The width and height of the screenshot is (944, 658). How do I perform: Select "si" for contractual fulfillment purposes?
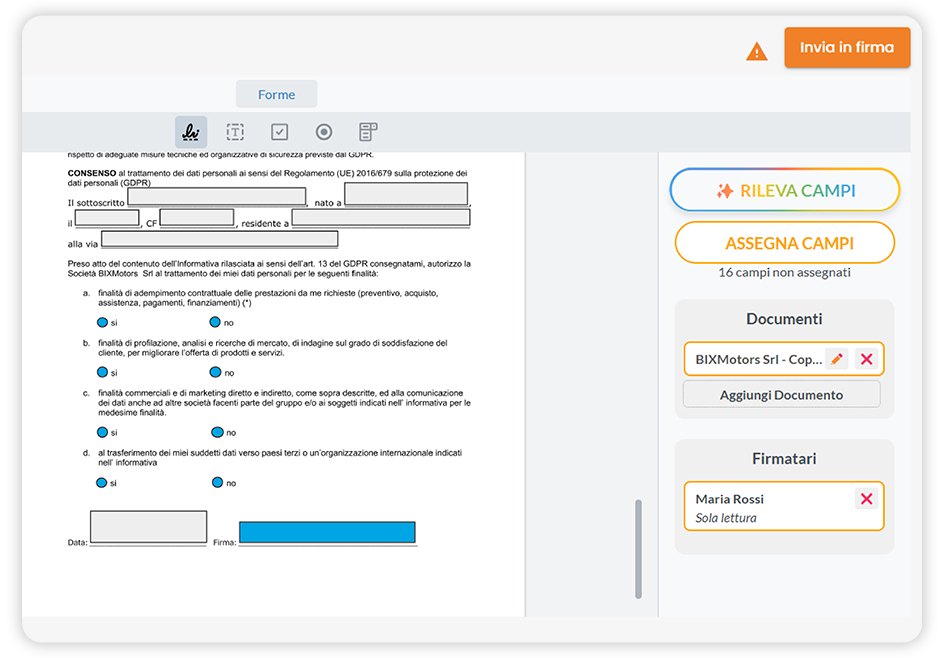coord(102,322)
